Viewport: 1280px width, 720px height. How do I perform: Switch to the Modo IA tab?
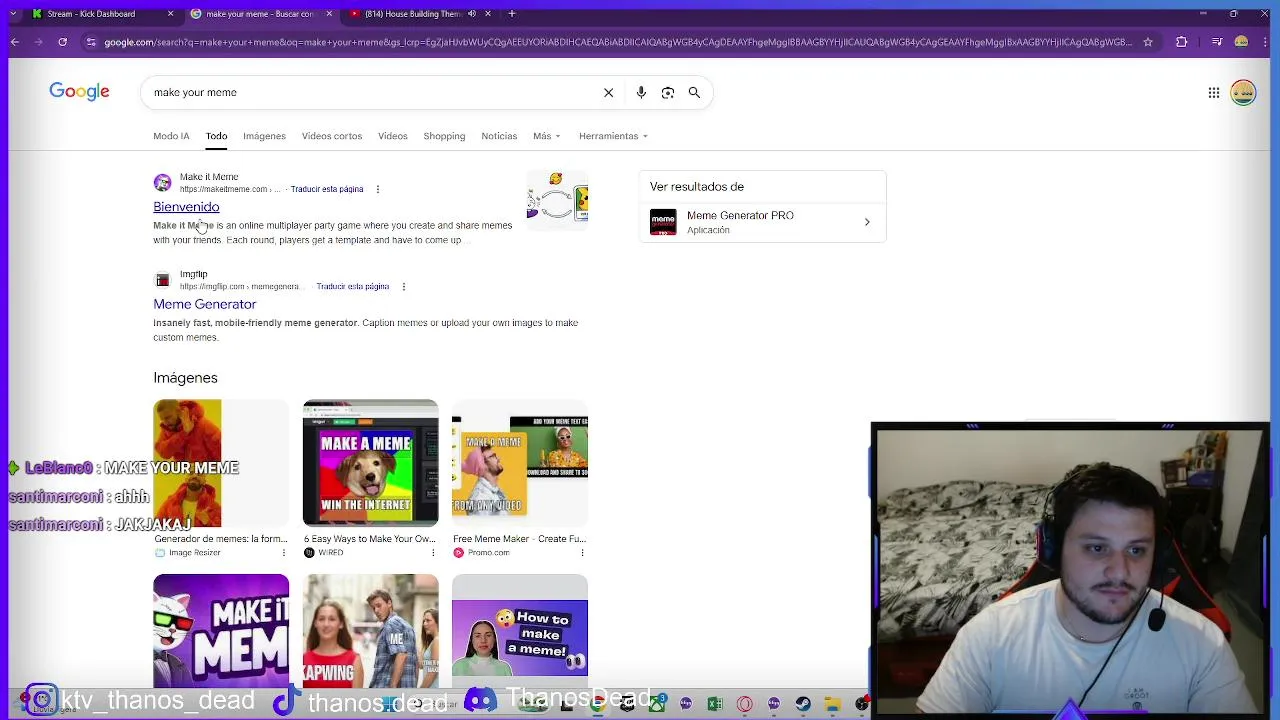click(x=171, y=136)
